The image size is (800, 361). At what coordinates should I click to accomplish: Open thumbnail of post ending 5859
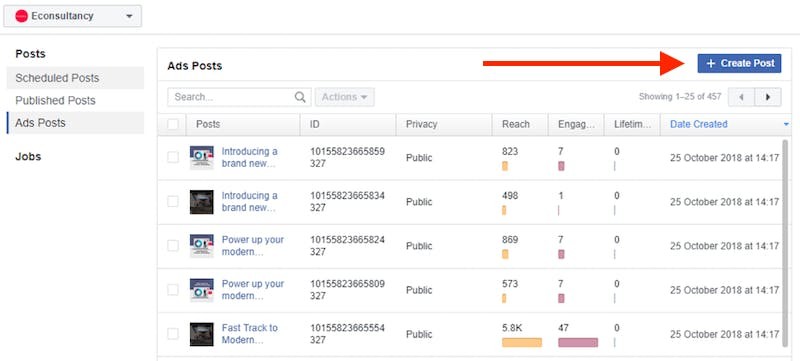[x=202, y=158]
